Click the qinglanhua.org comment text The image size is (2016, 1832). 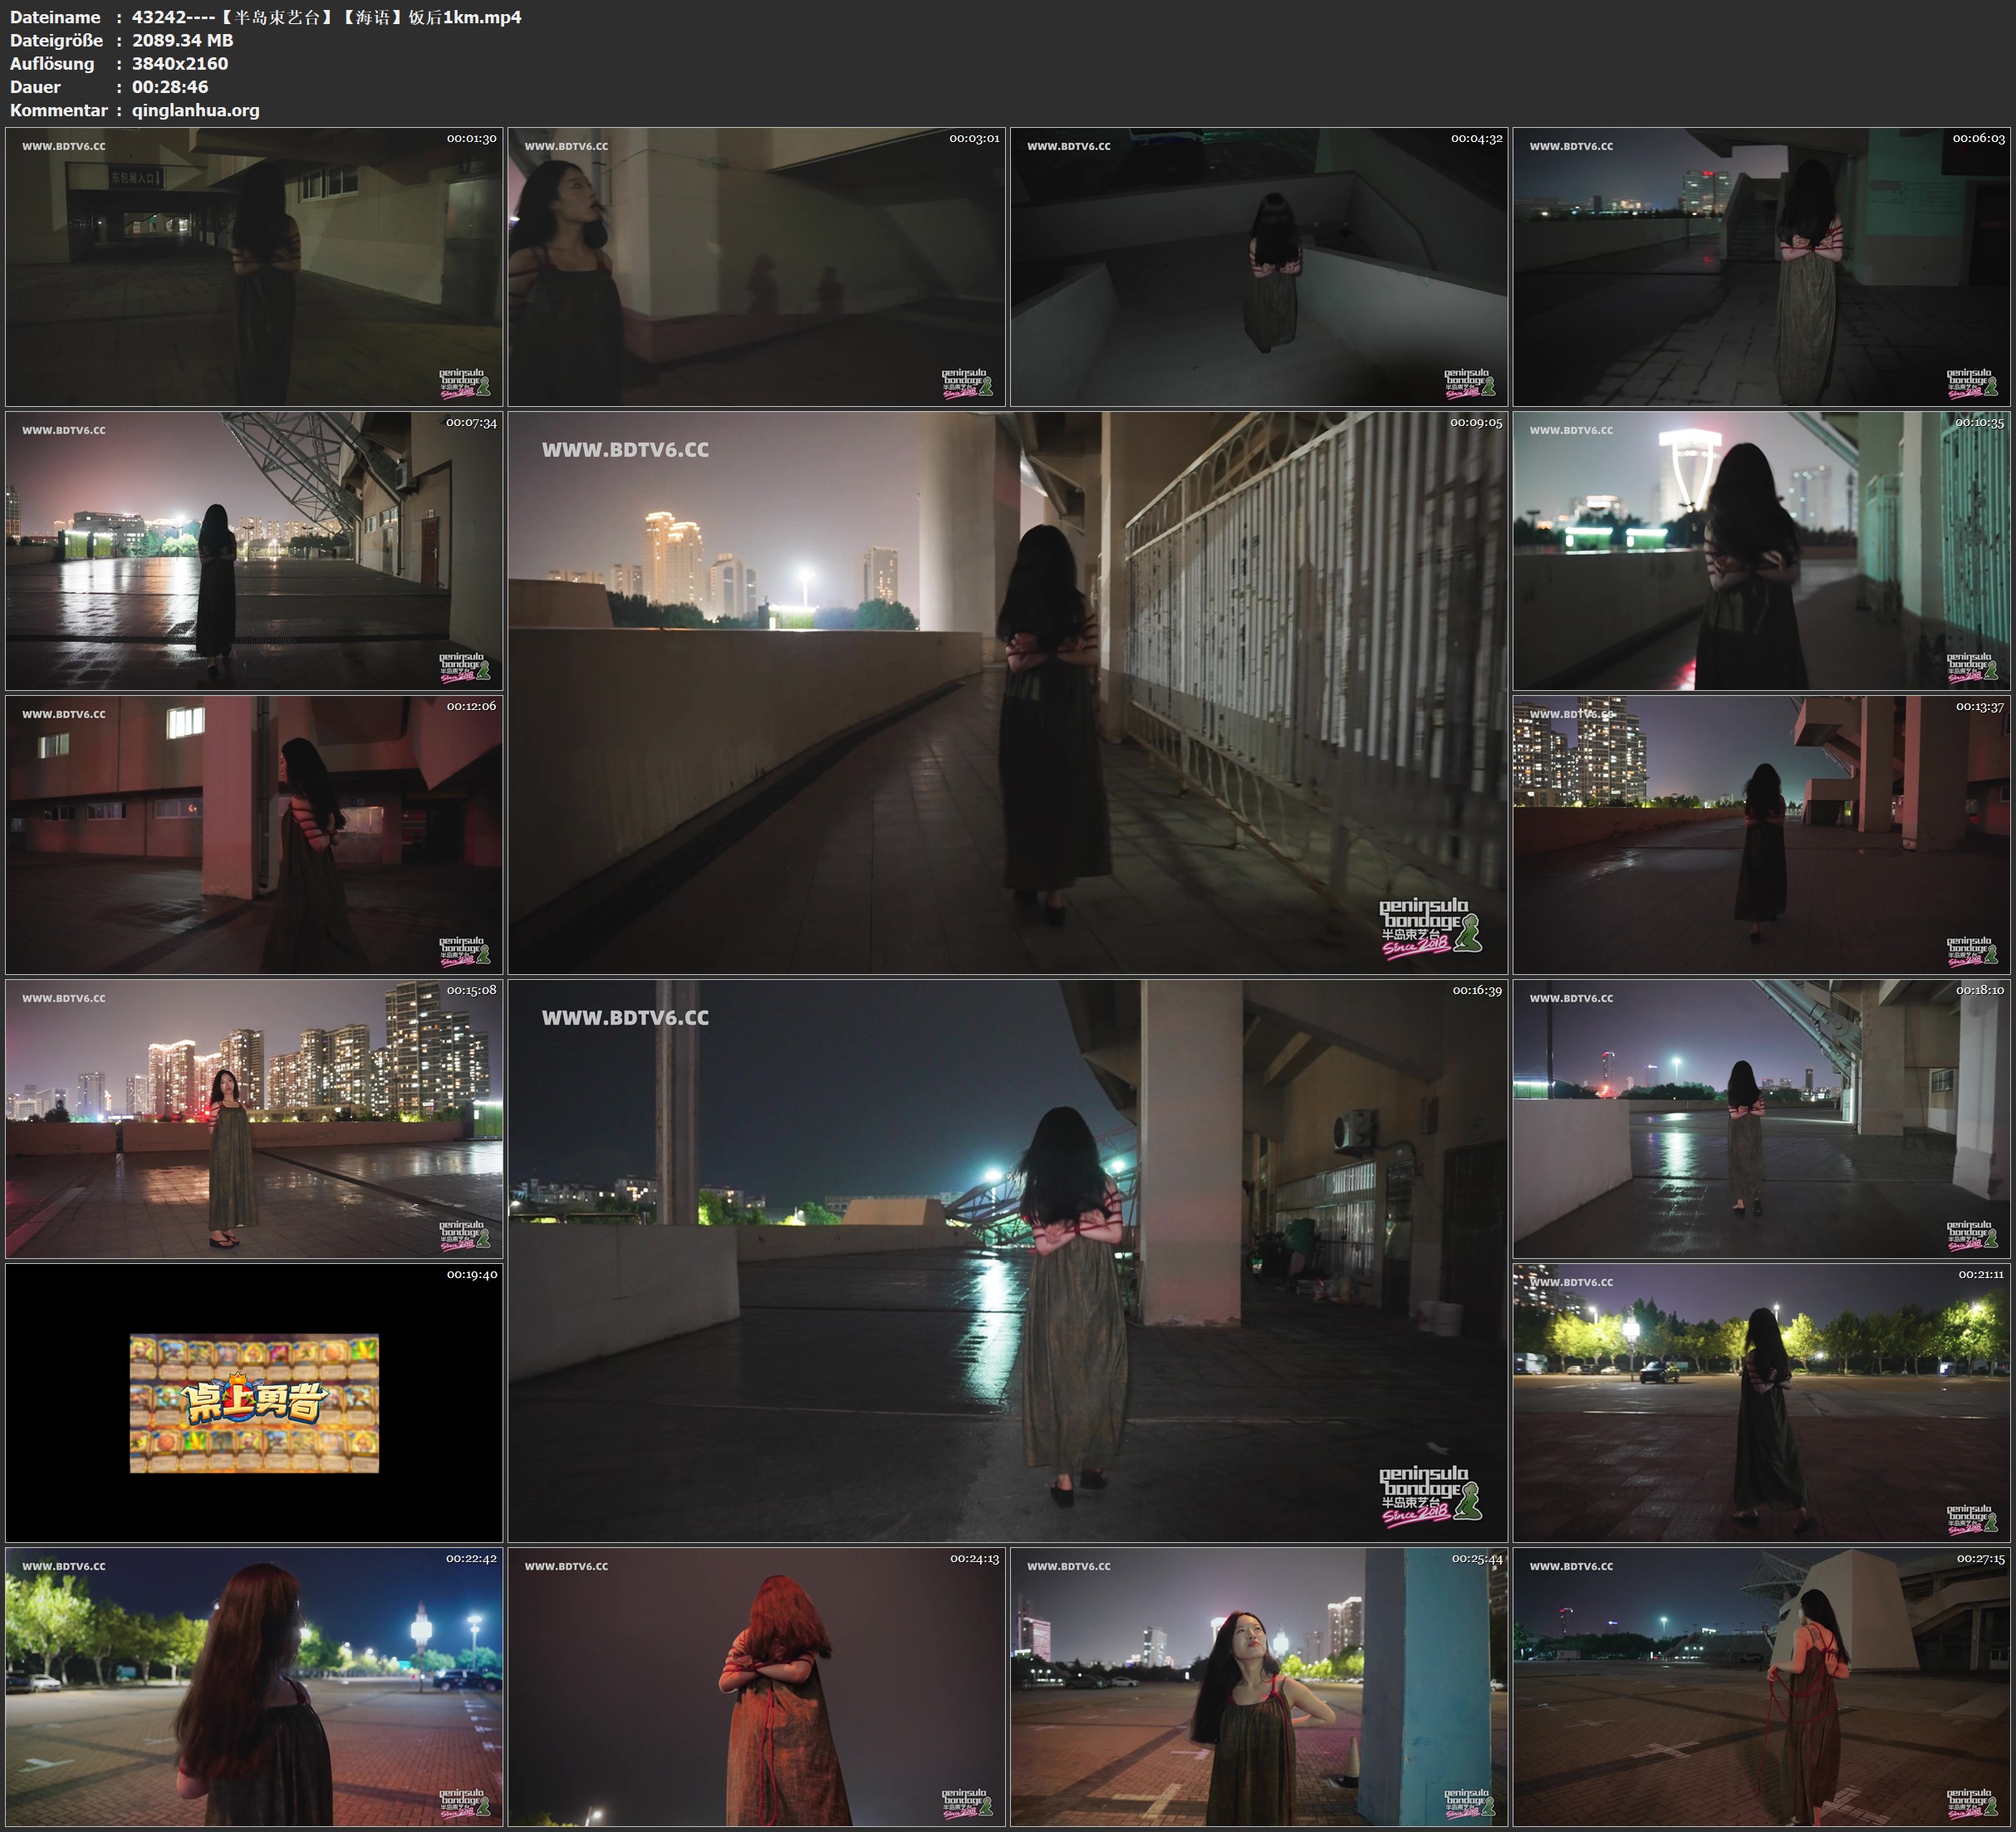coord(195,110)
